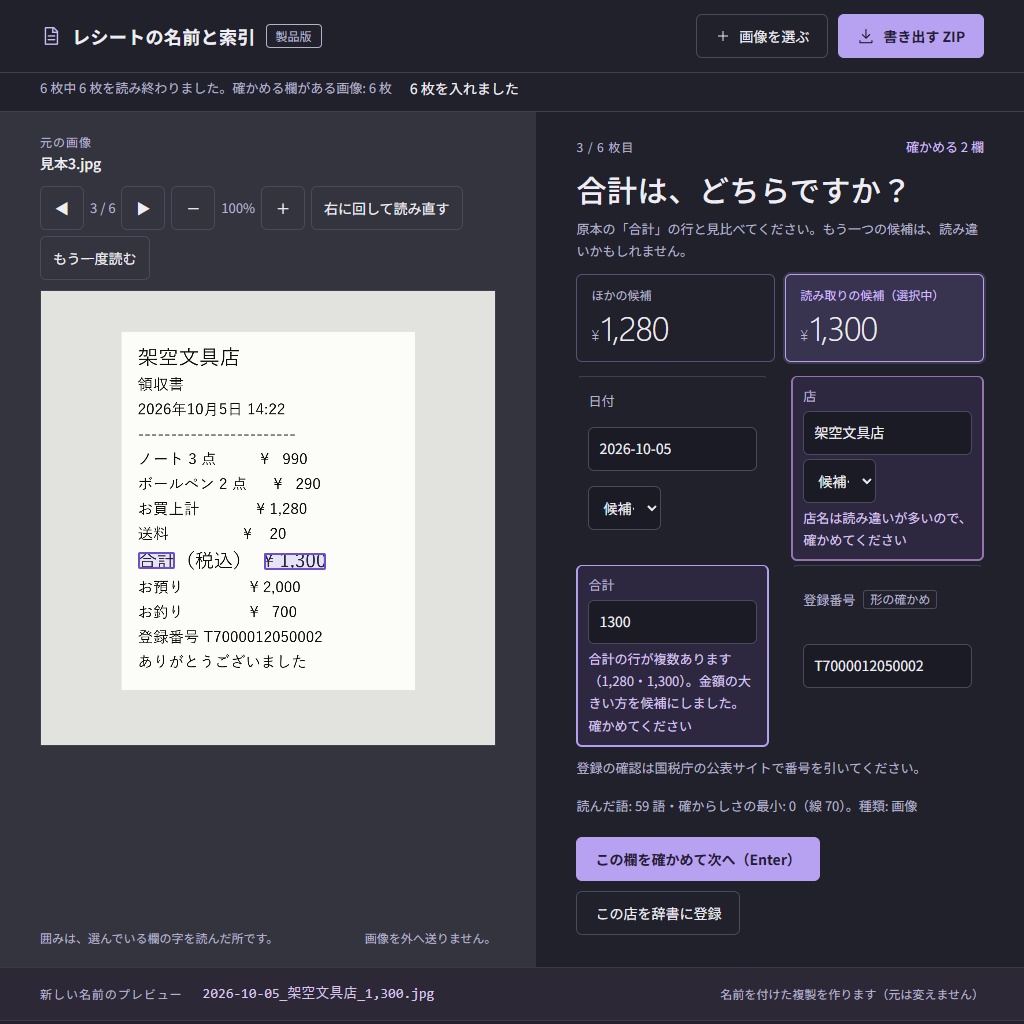
Task: Click 右に回して読み直す button
Action: pyautogui.click(x=387, y=208)
